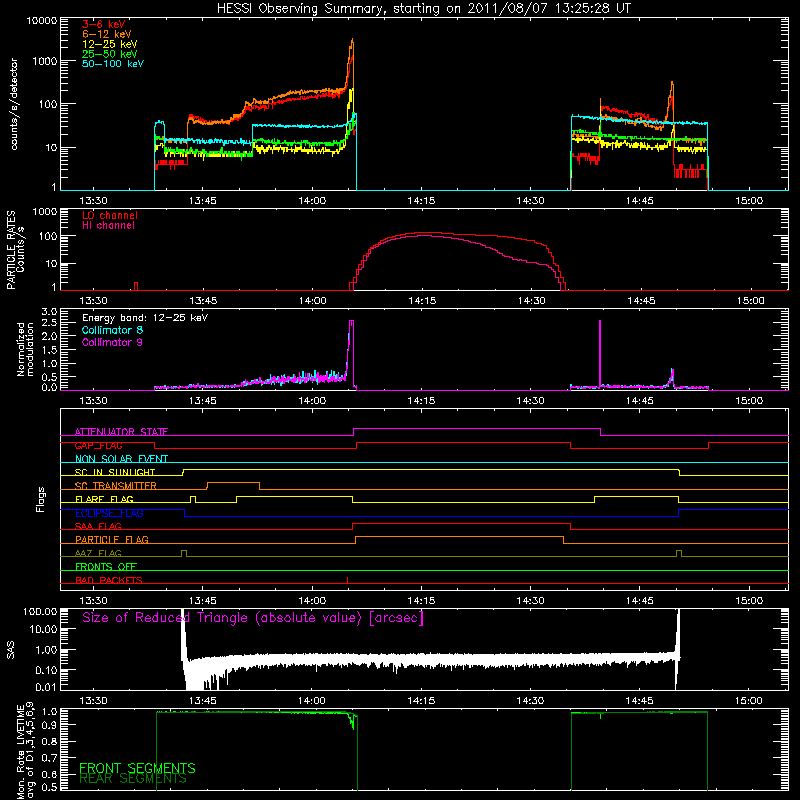Viewport: 800px width, 800px height.
Task: Select the 'SC_IN_SUNLIGHT' flag label
Action: pyautogui.click(x=115, y=472)
